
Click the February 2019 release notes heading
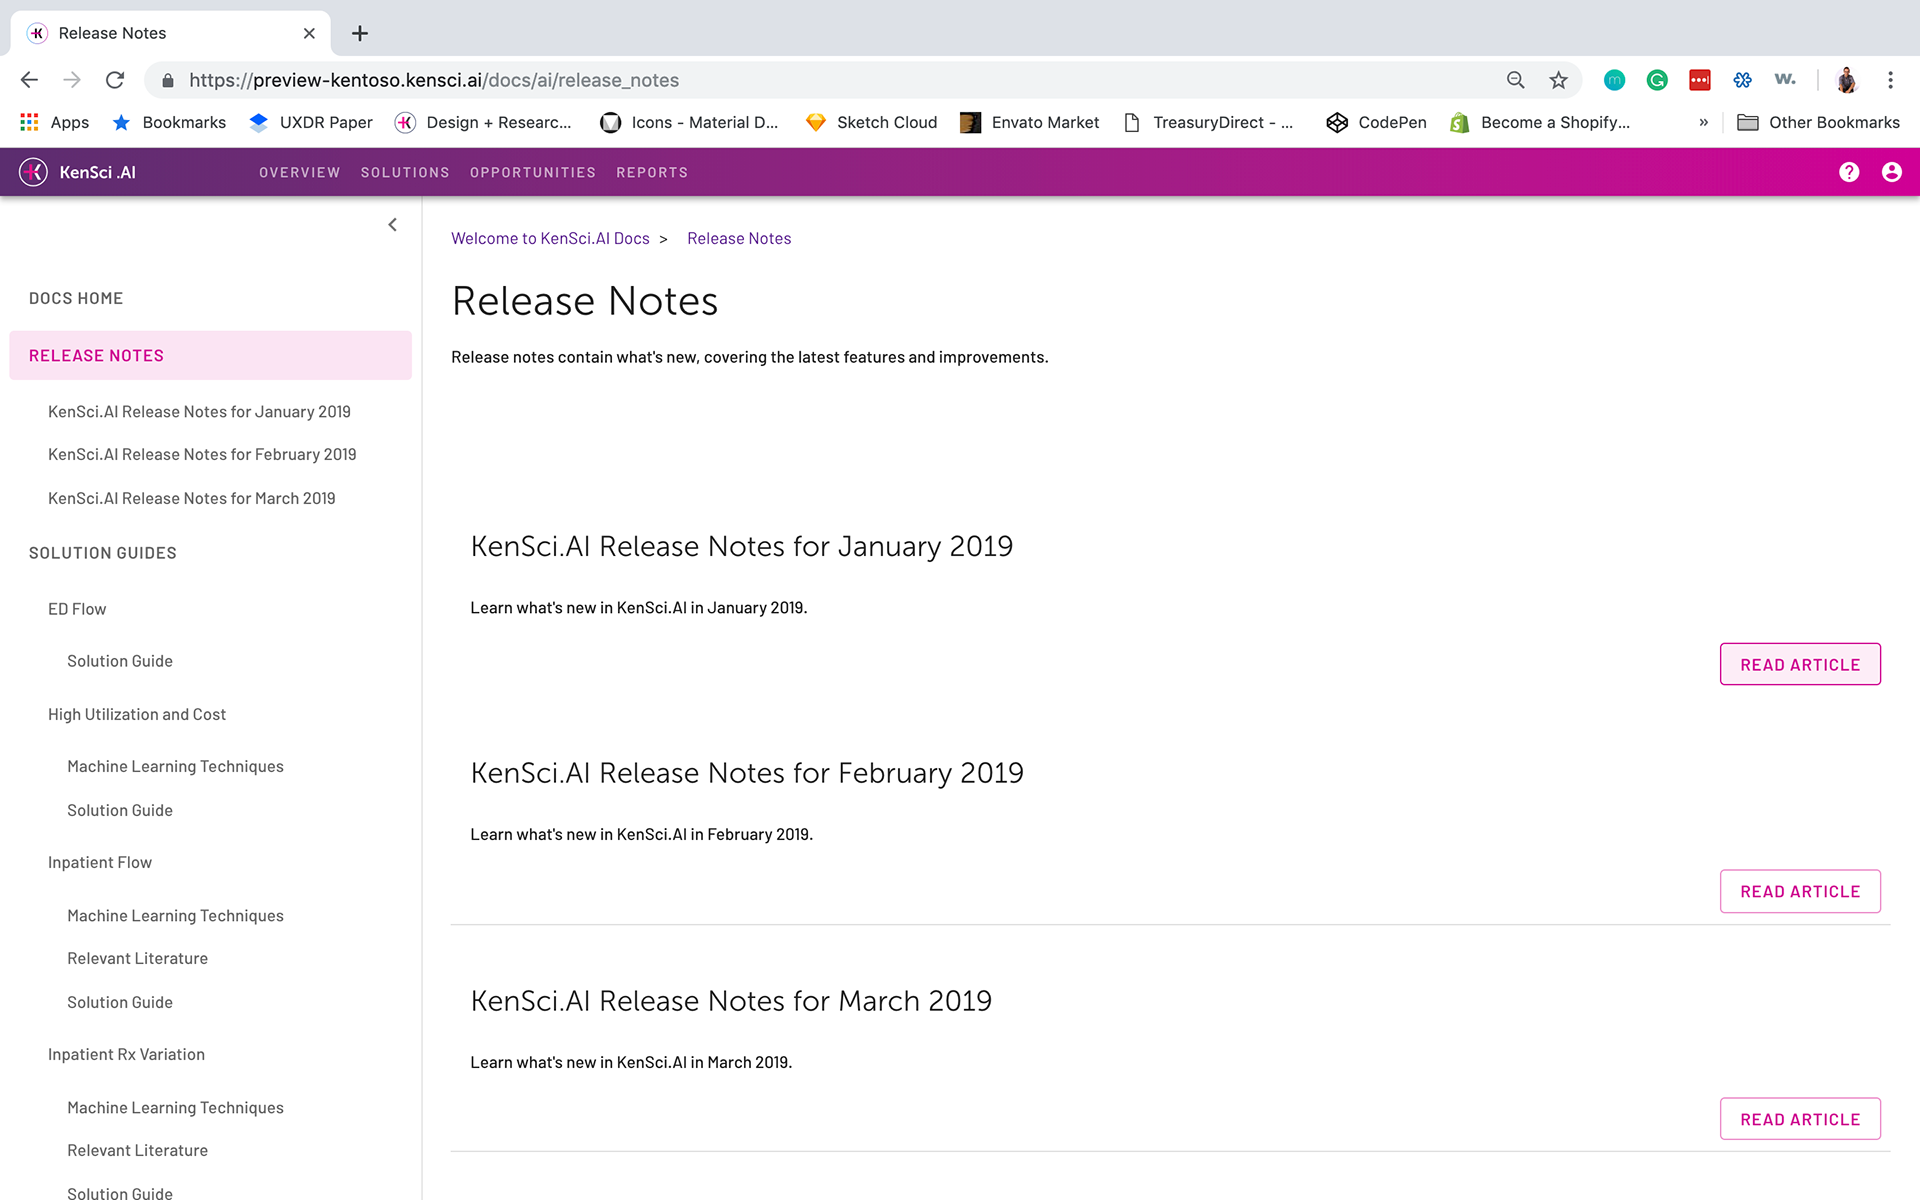tap(747, 773)
